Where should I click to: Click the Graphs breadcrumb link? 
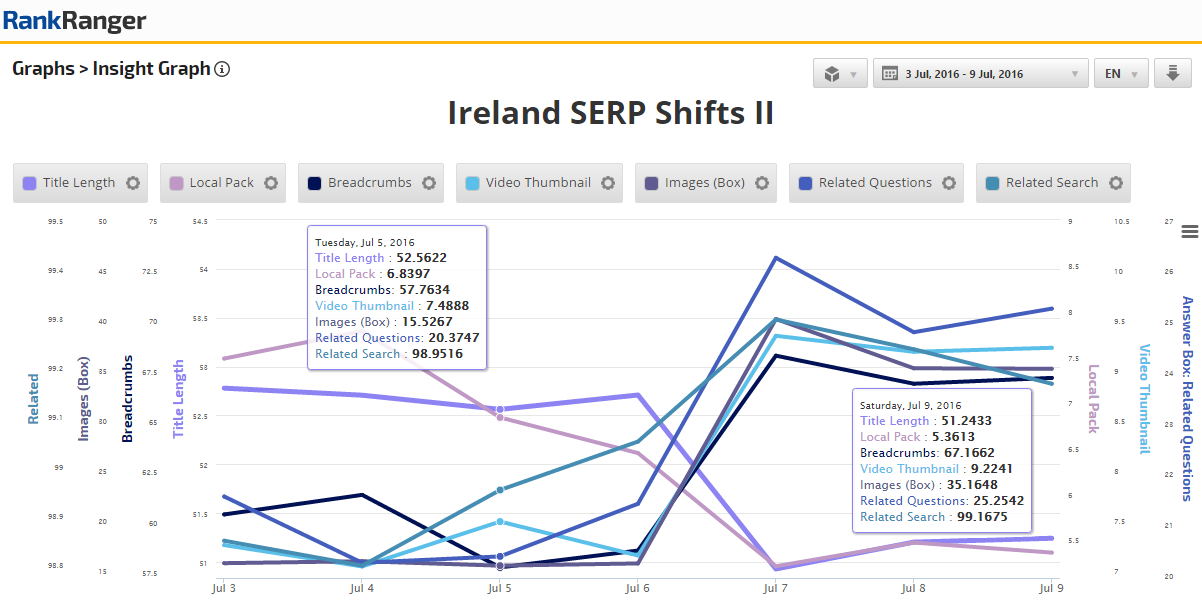[43, 69]
